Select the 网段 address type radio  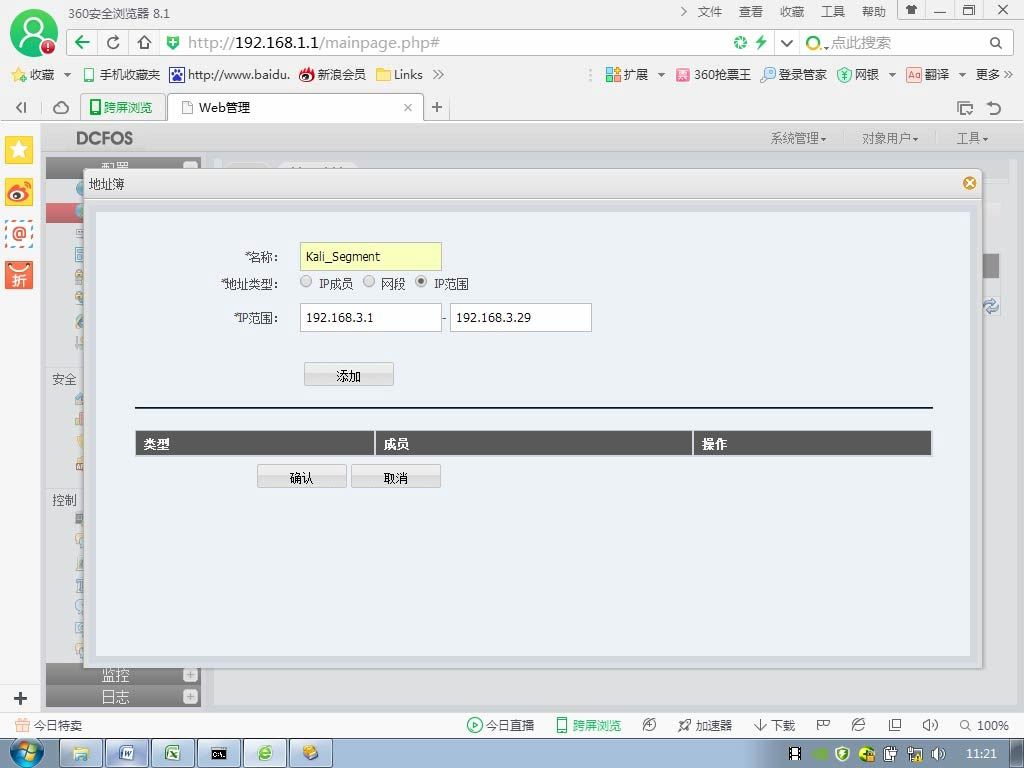pos(369,281)
